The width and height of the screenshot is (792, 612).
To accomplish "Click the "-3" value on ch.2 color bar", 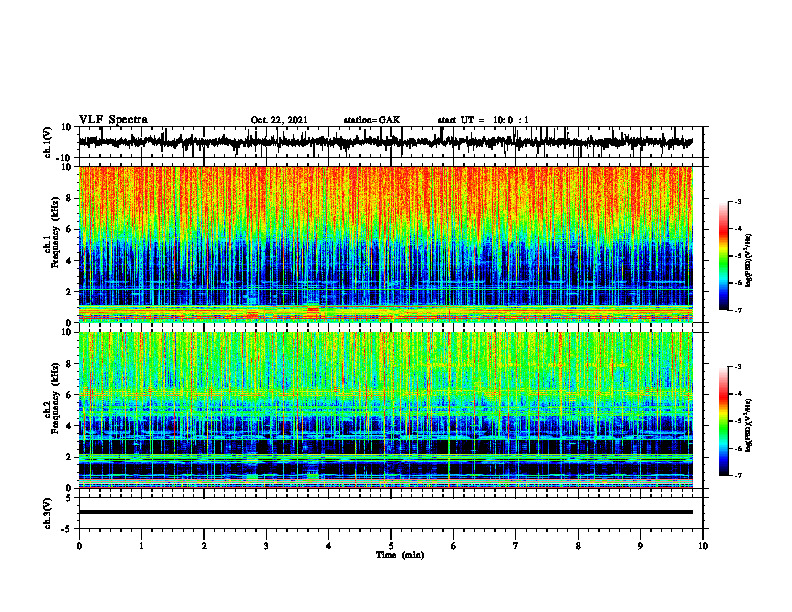I will coord(737,367).
